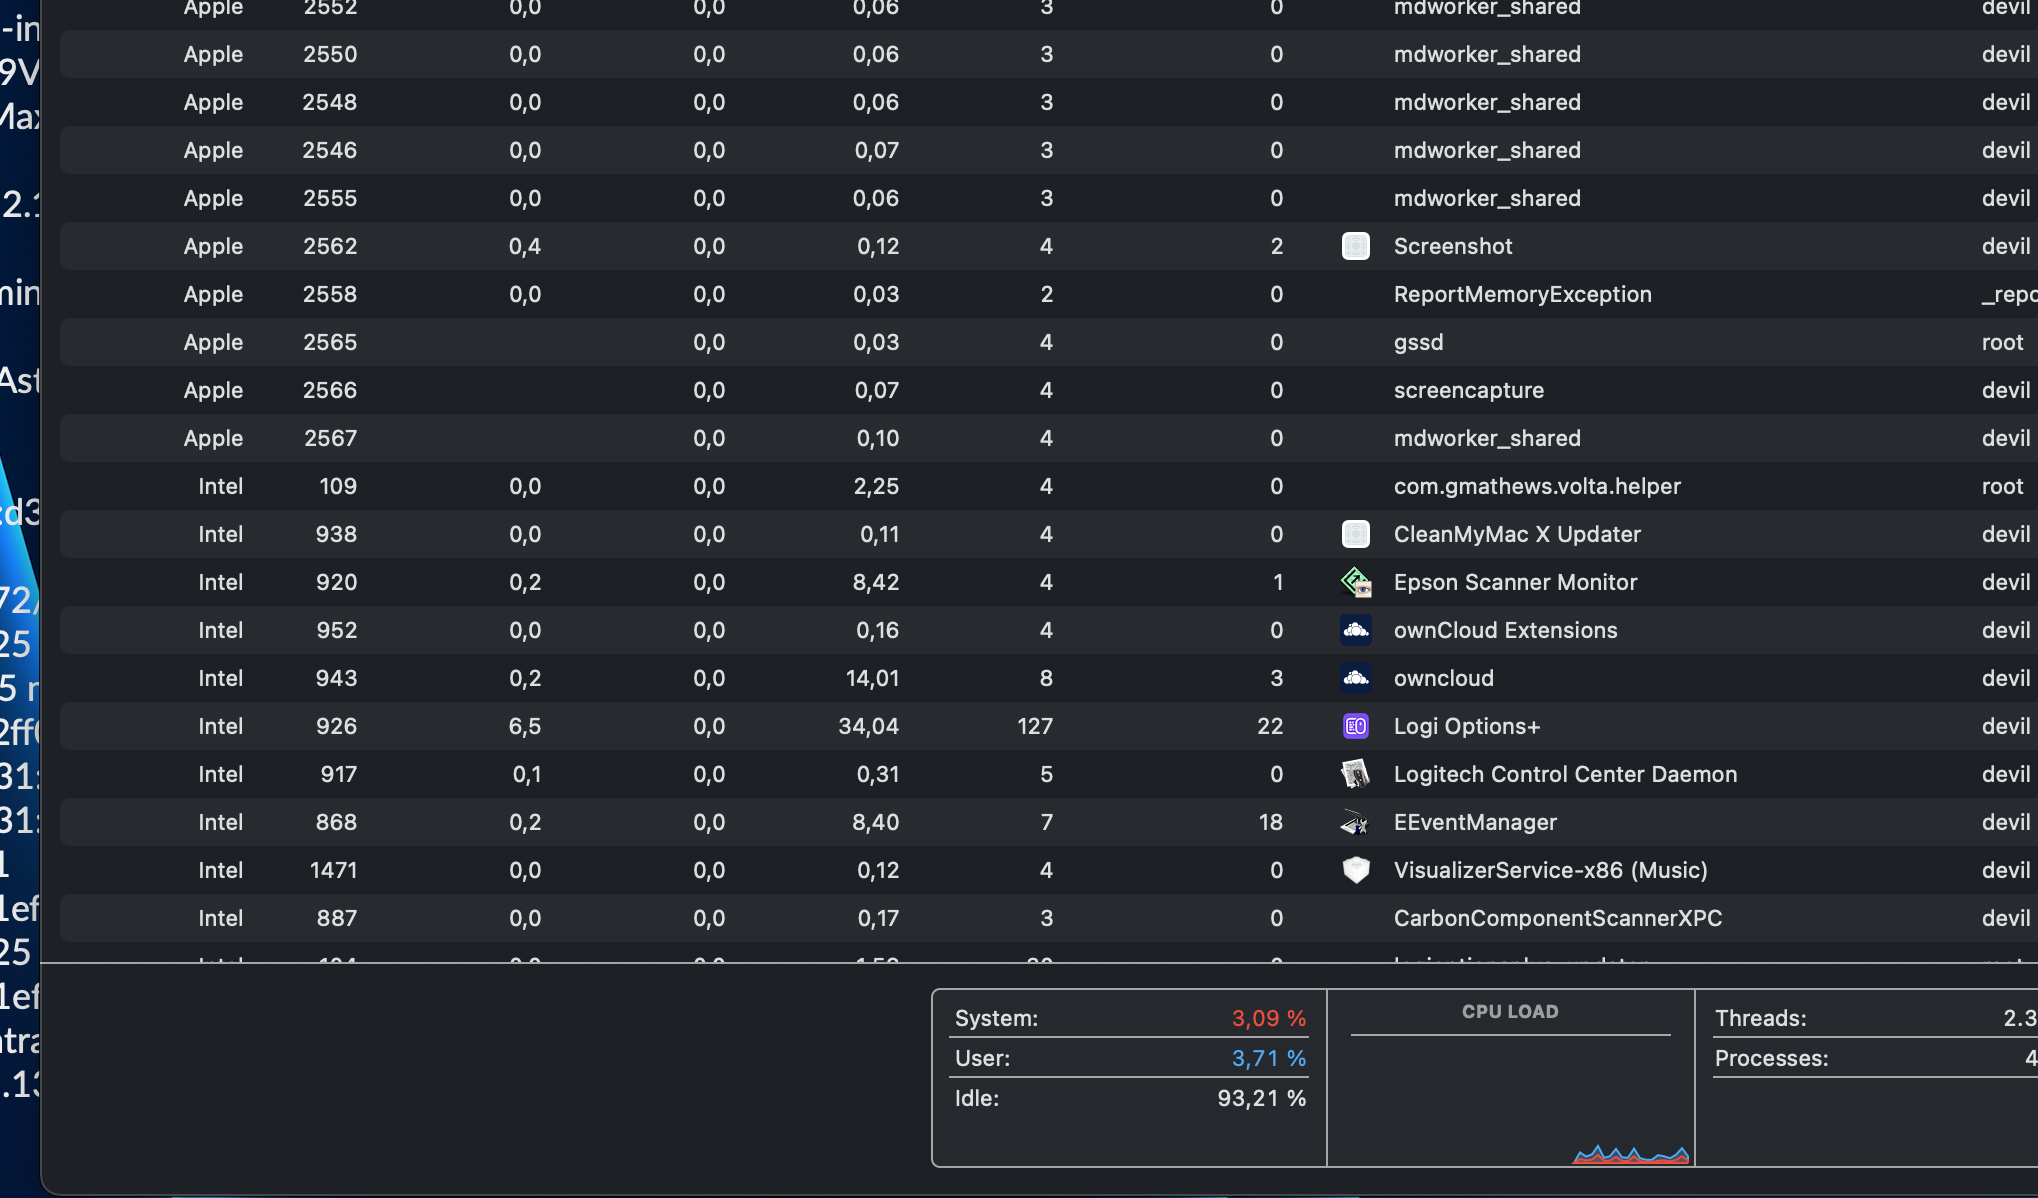
Task: Click the EEventManager icon
Action: (1355, 822)
